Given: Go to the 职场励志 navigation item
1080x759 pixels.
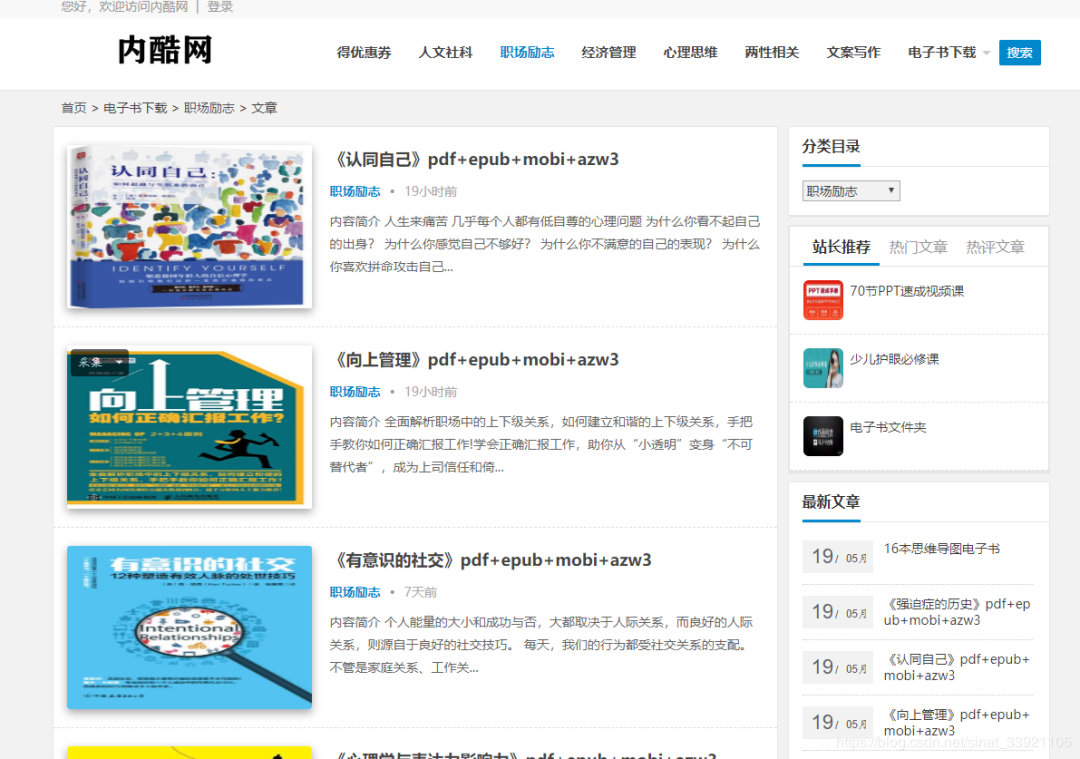Looking at the screenshot, I should tap(527, 52).
